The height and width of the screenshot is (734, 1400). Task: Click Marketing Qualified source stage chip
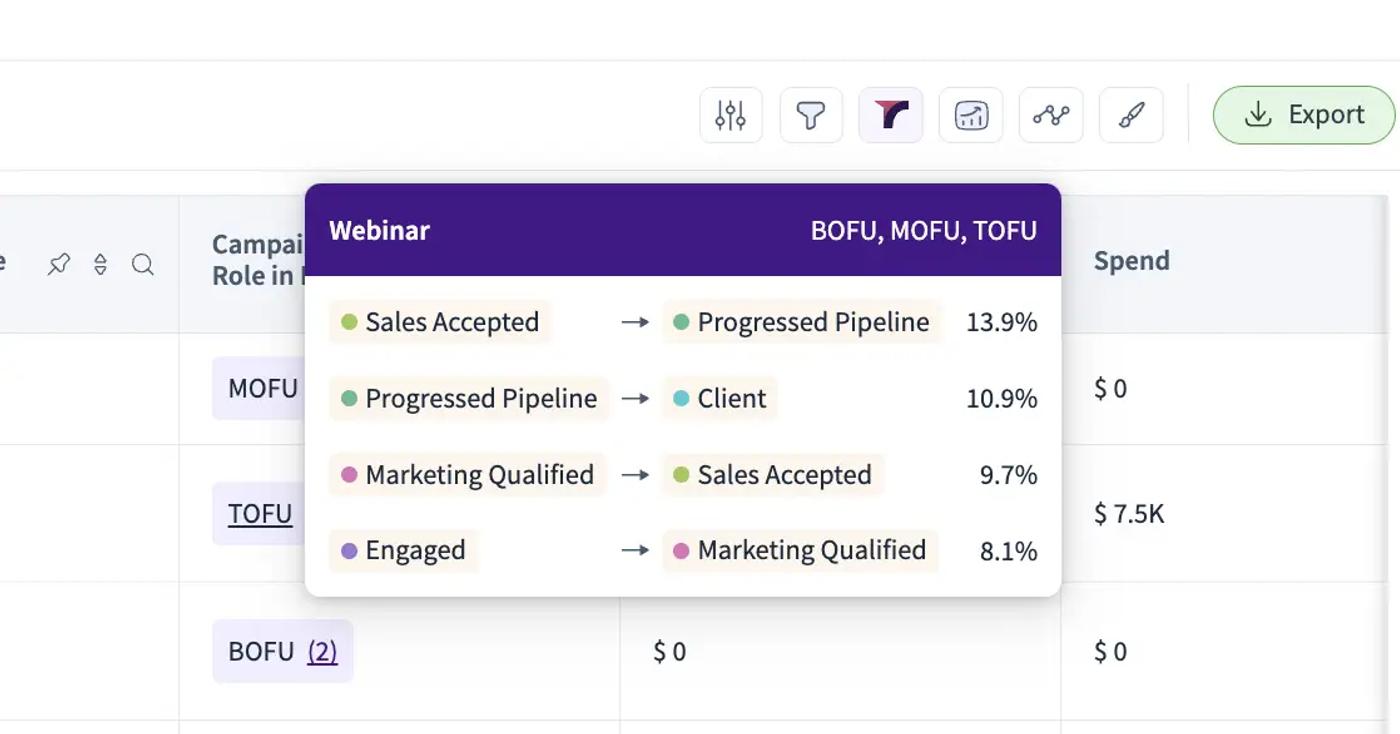468,474
